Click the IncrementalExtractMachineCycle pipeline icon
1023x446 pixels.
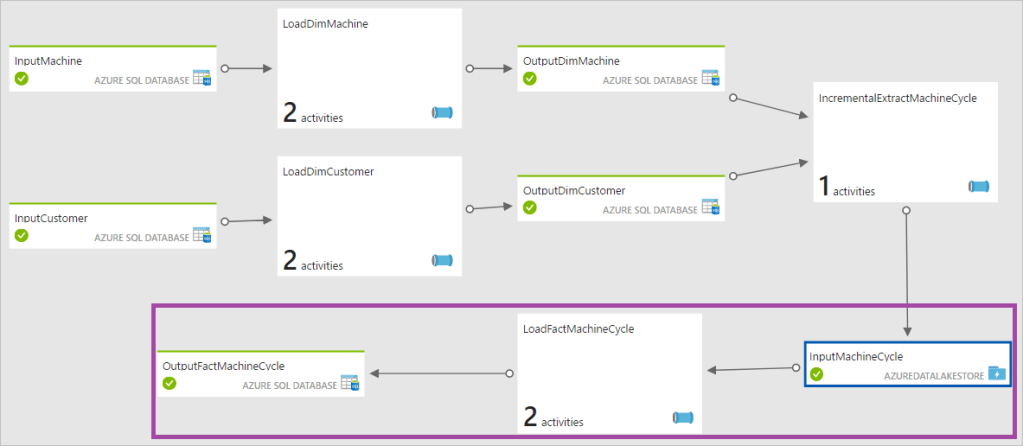tap(979, 187)
